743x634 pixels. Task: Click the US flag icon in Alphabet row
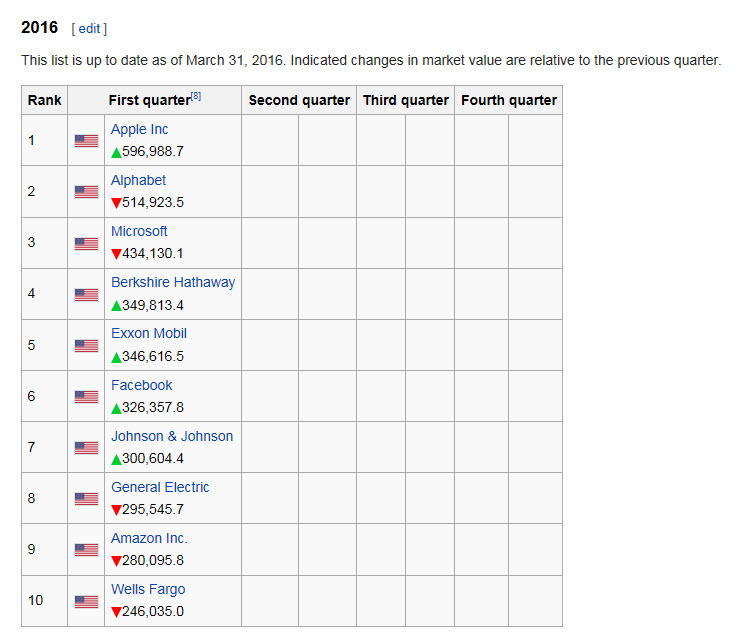click(86, 192)
